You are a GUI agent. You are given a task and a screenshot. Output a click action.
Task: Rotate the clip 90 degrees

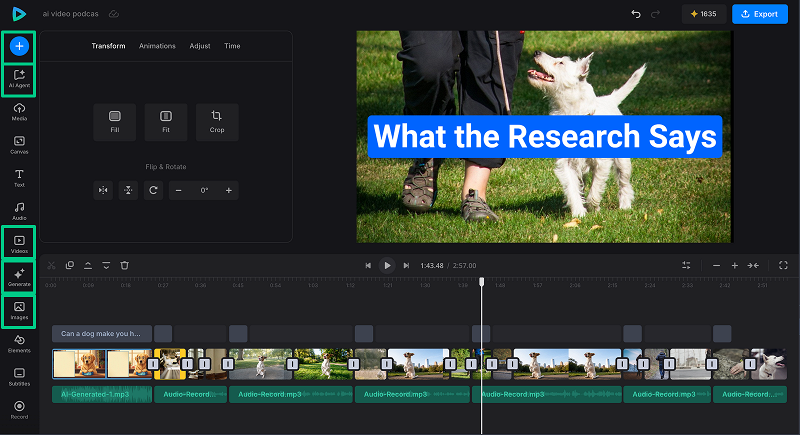click(153, 190)
